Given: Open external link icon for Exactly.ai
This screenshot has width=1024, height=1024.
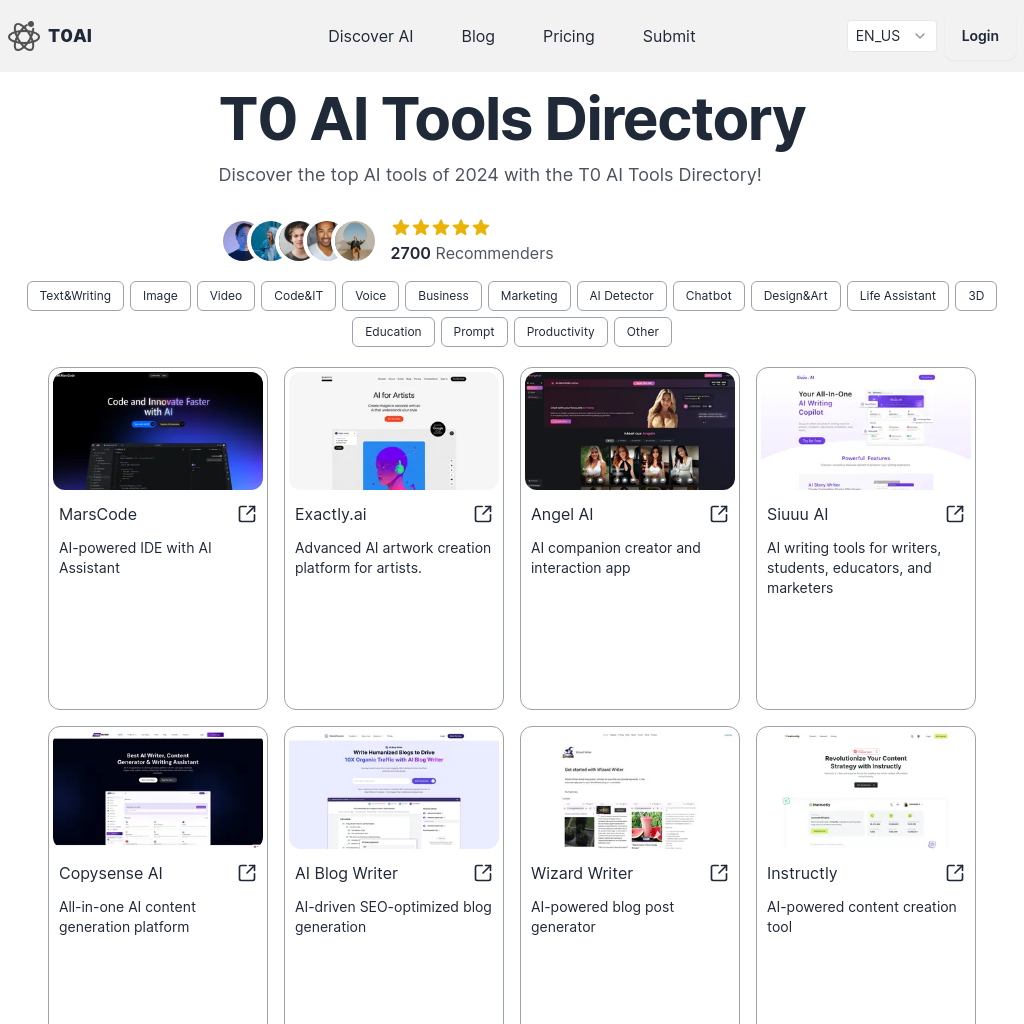Looking at the screenshot, I should click(483, 514).
